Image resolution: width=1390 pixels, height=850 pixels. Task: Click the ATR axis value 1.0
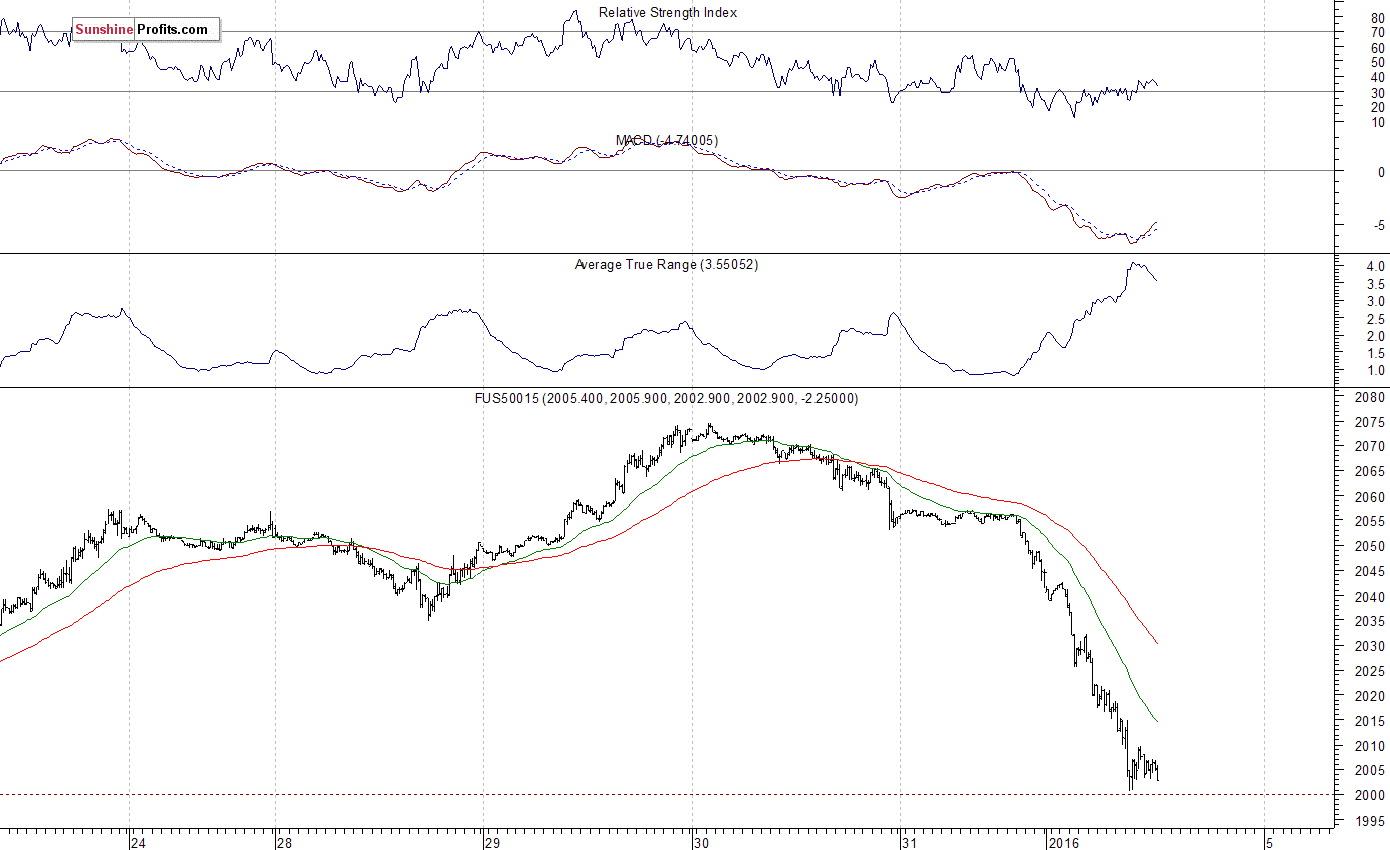pyautogui.click(x=1375, y=371)
